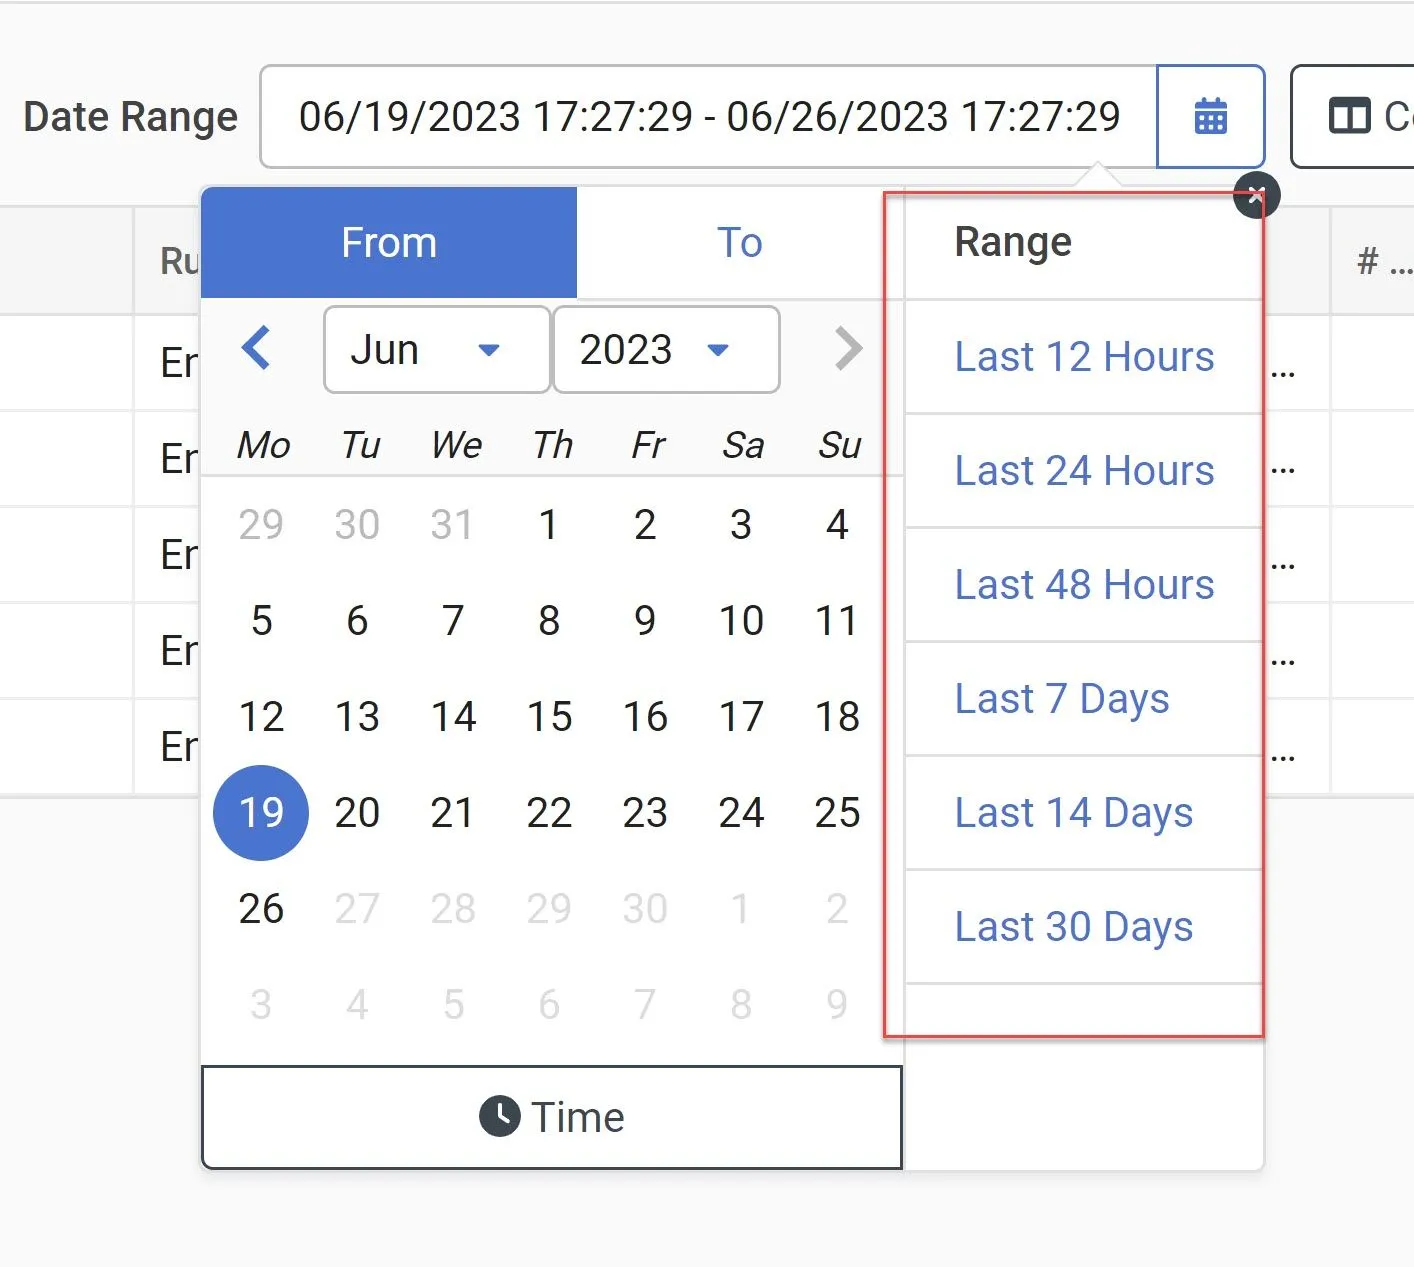Pick June 10 in calendar
Viewport: 1414px width, 1267px height.
tap(741, 621)
